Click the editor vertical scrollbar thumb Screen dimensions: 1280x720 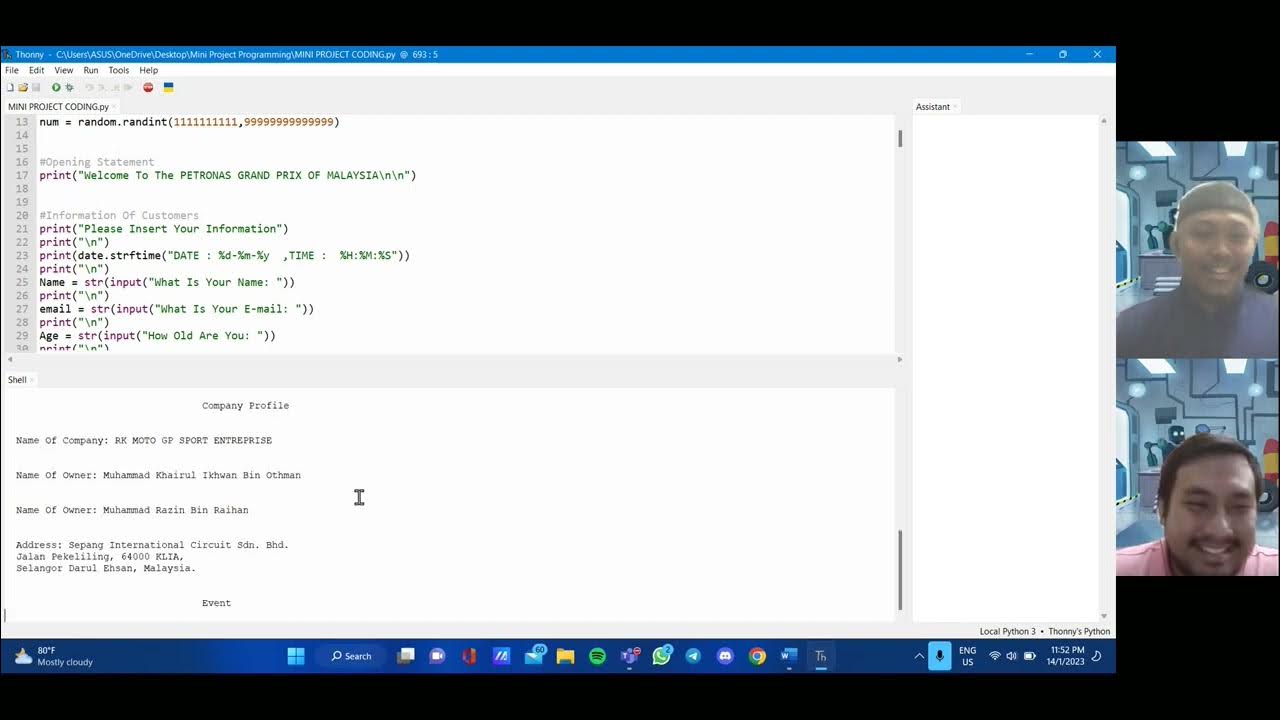pyautogui.click(x=900, y=139)
